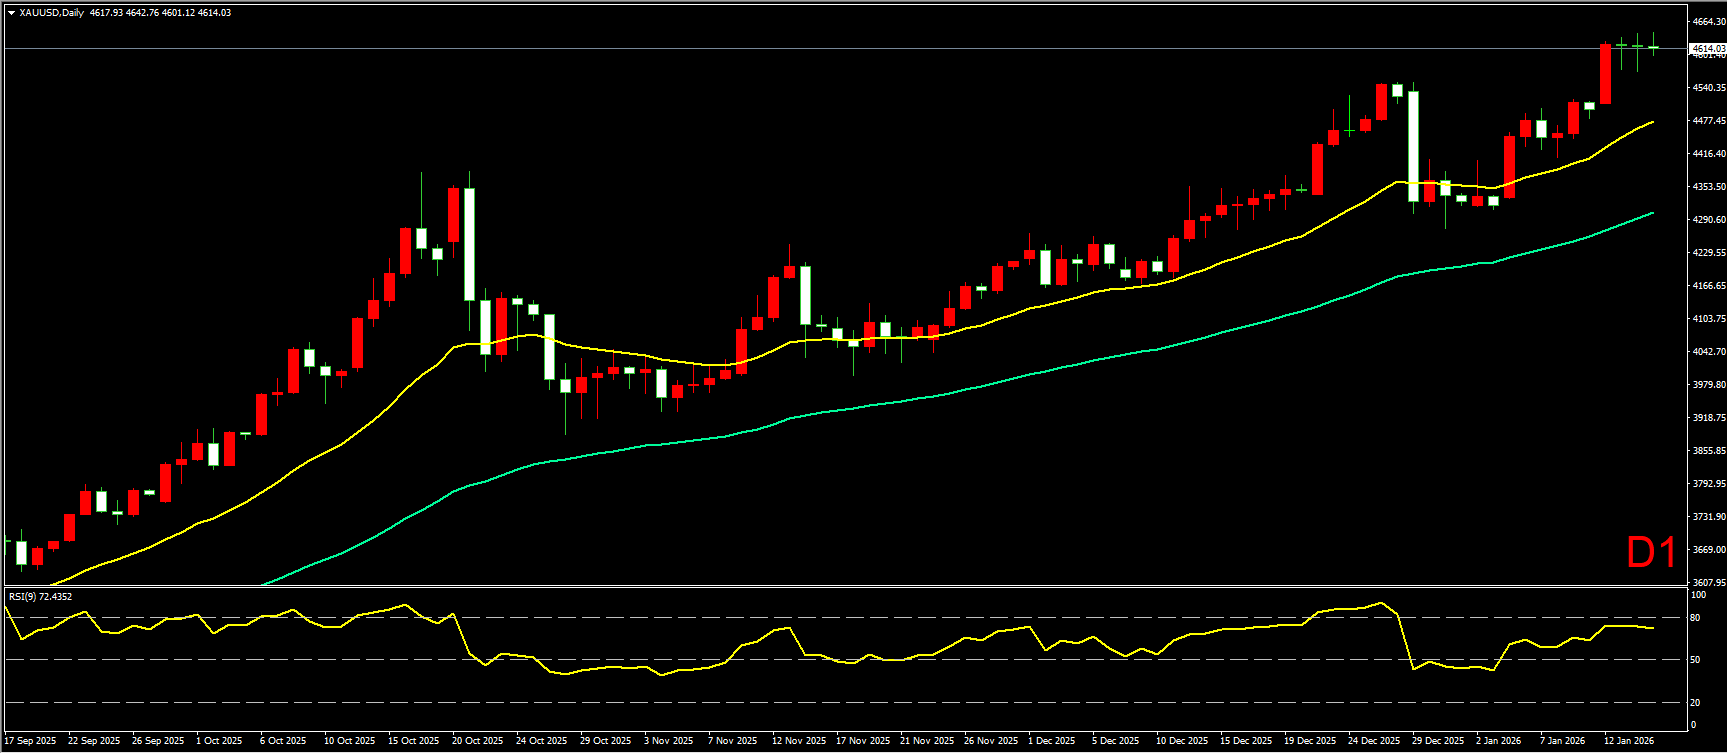Click the XAUUSD,Daily chart title text

[x=52, y=13]
